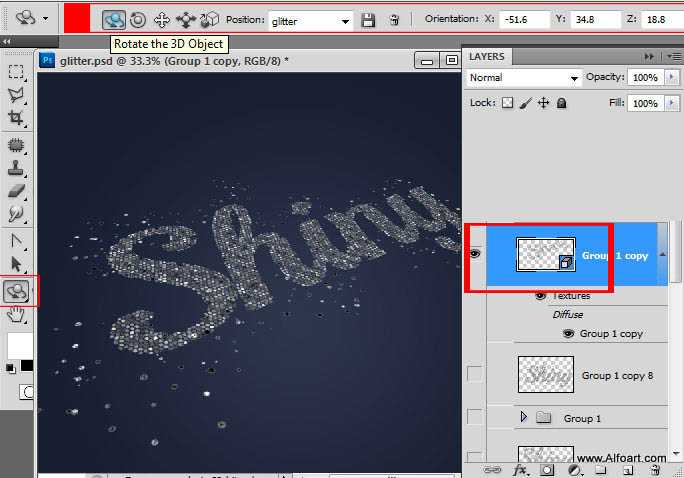Image resolution: width=684 pixels, height=478 pixels.
Task: Click default foreground/background colors icon
Action: point(10,369)
